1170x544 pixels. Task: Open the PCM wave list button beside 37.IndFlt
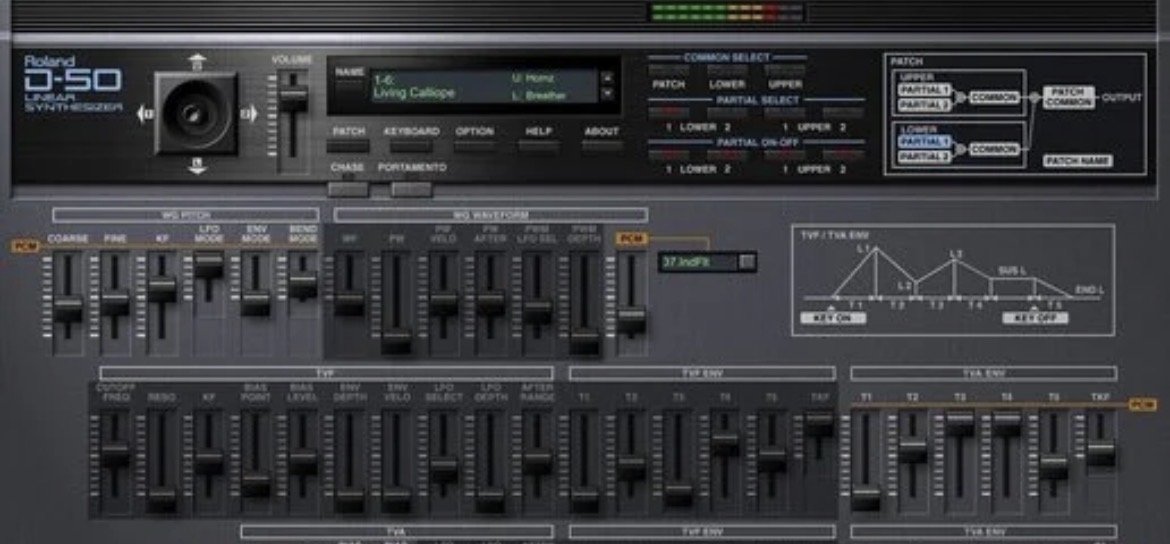coord(746,261)
